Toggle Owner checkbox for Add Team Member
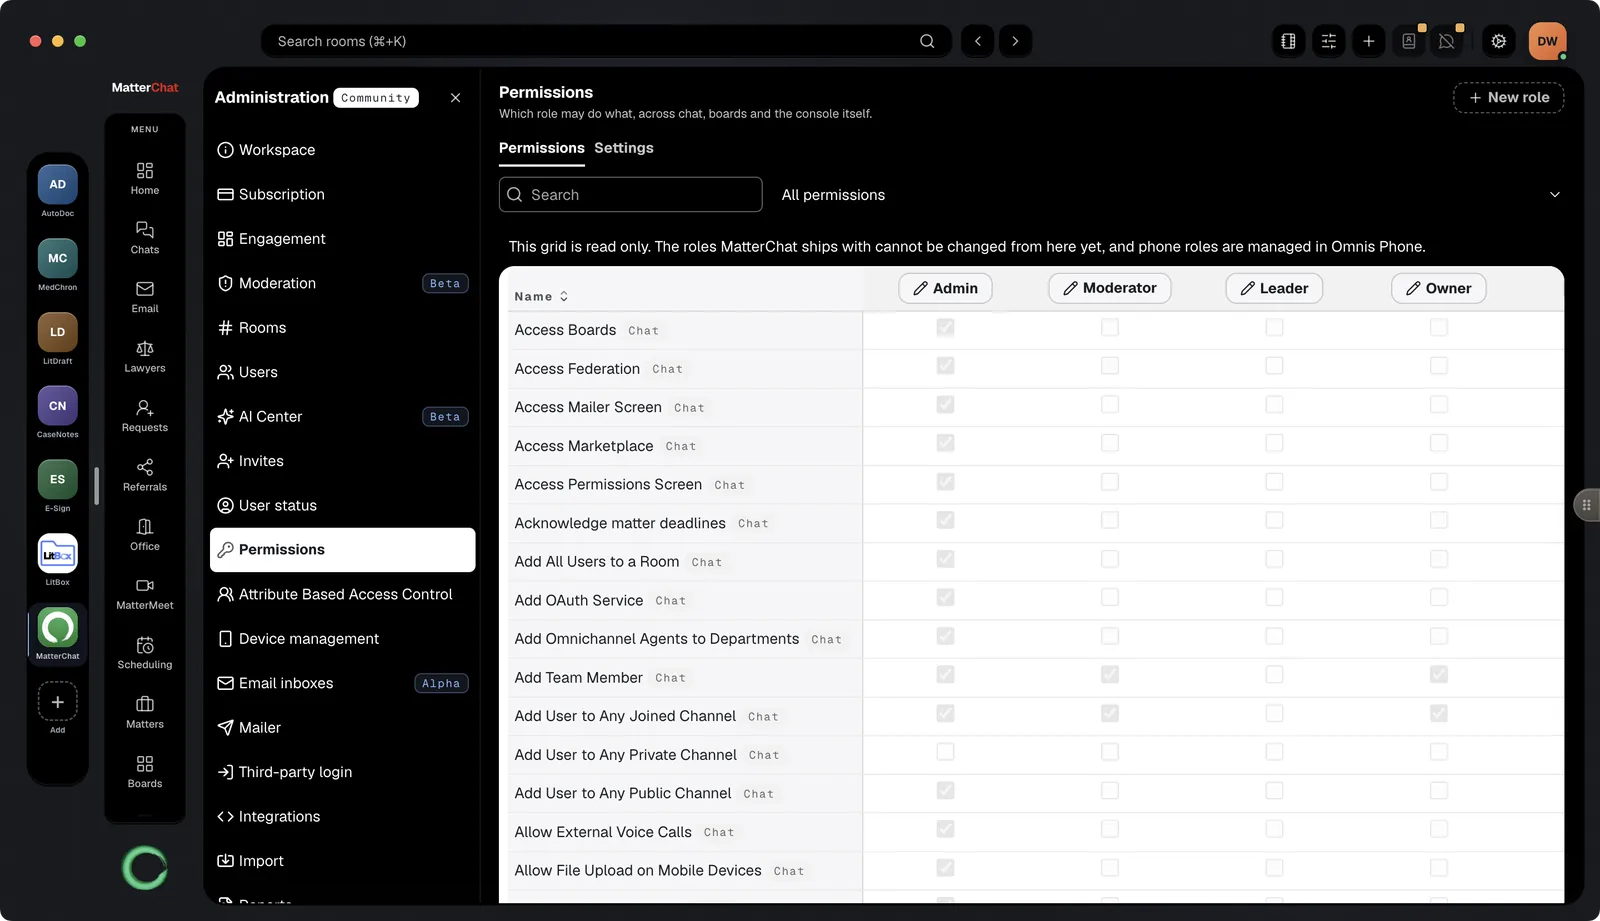The width and height of the screenshot is (1600, 921). click(x=1439, y=675)
